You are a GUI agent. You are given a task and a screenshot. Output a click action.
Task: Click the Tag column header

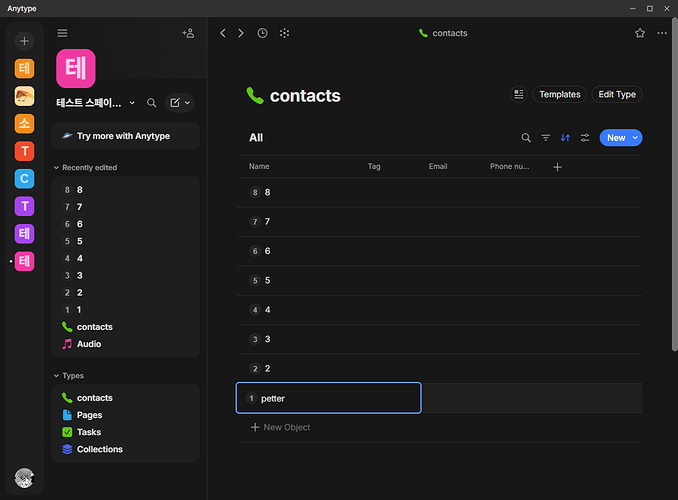click(374, 167)
